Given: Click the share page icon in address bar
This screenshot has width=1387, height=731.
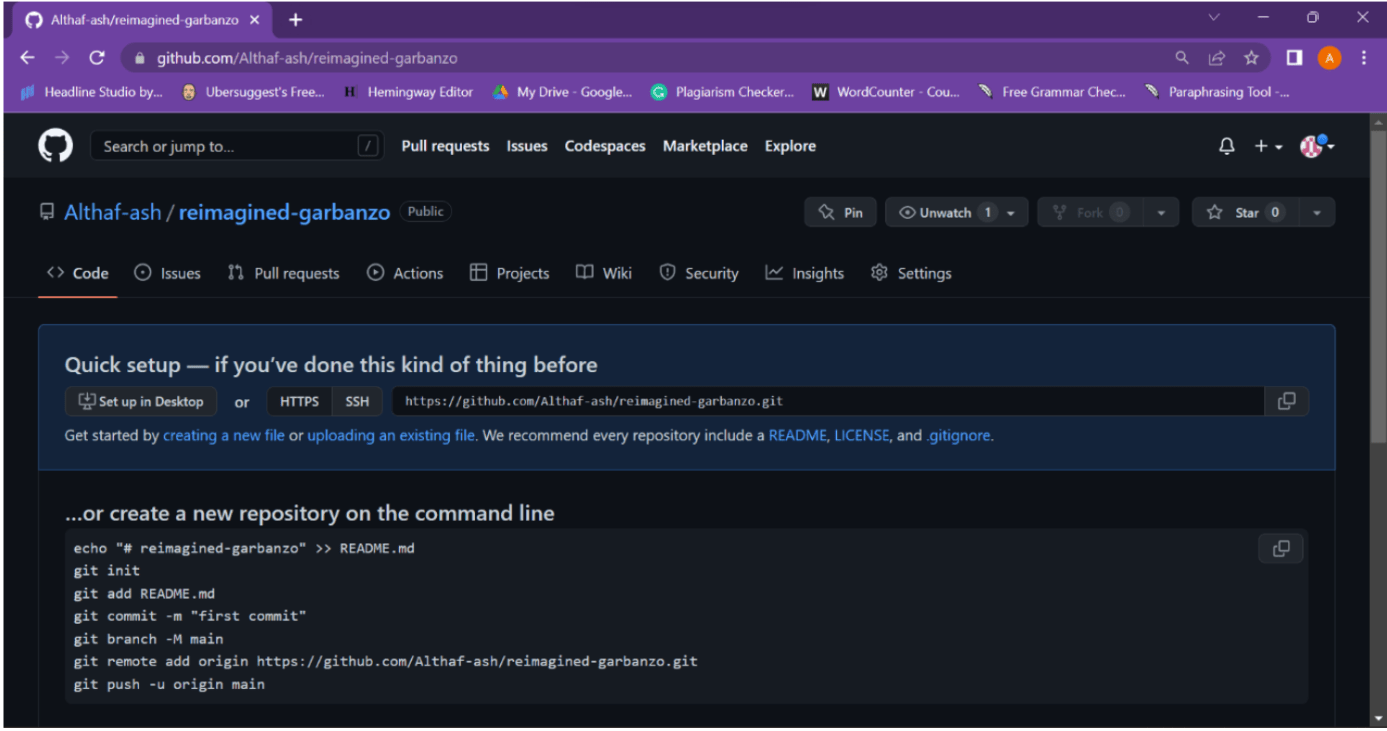Looking at the screenshot, I should (x=1217, y=58).
